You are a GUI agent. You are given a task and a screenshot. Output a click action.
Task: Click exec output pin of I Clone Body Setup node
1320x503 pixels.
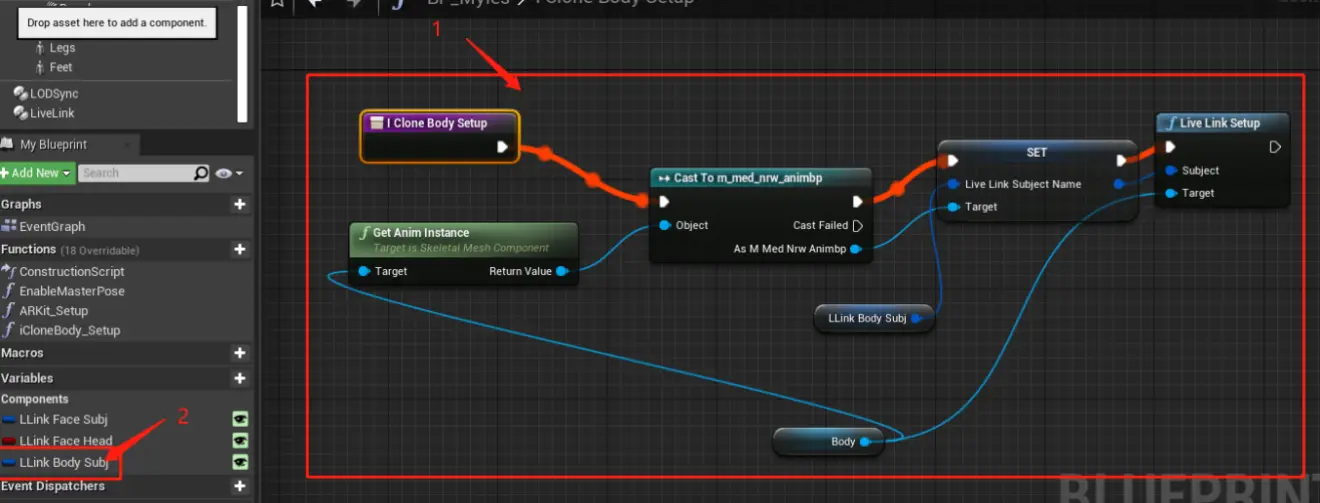click(503, 147)
